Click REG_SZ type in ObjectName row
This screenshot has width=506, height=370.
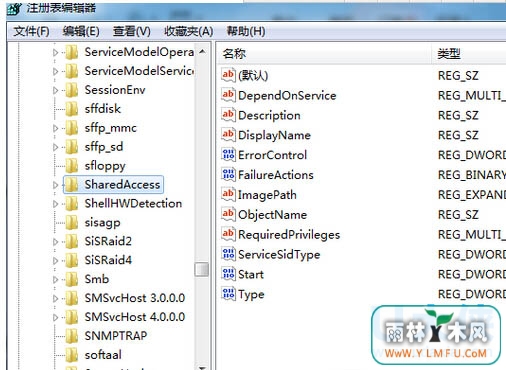point(458,215)
